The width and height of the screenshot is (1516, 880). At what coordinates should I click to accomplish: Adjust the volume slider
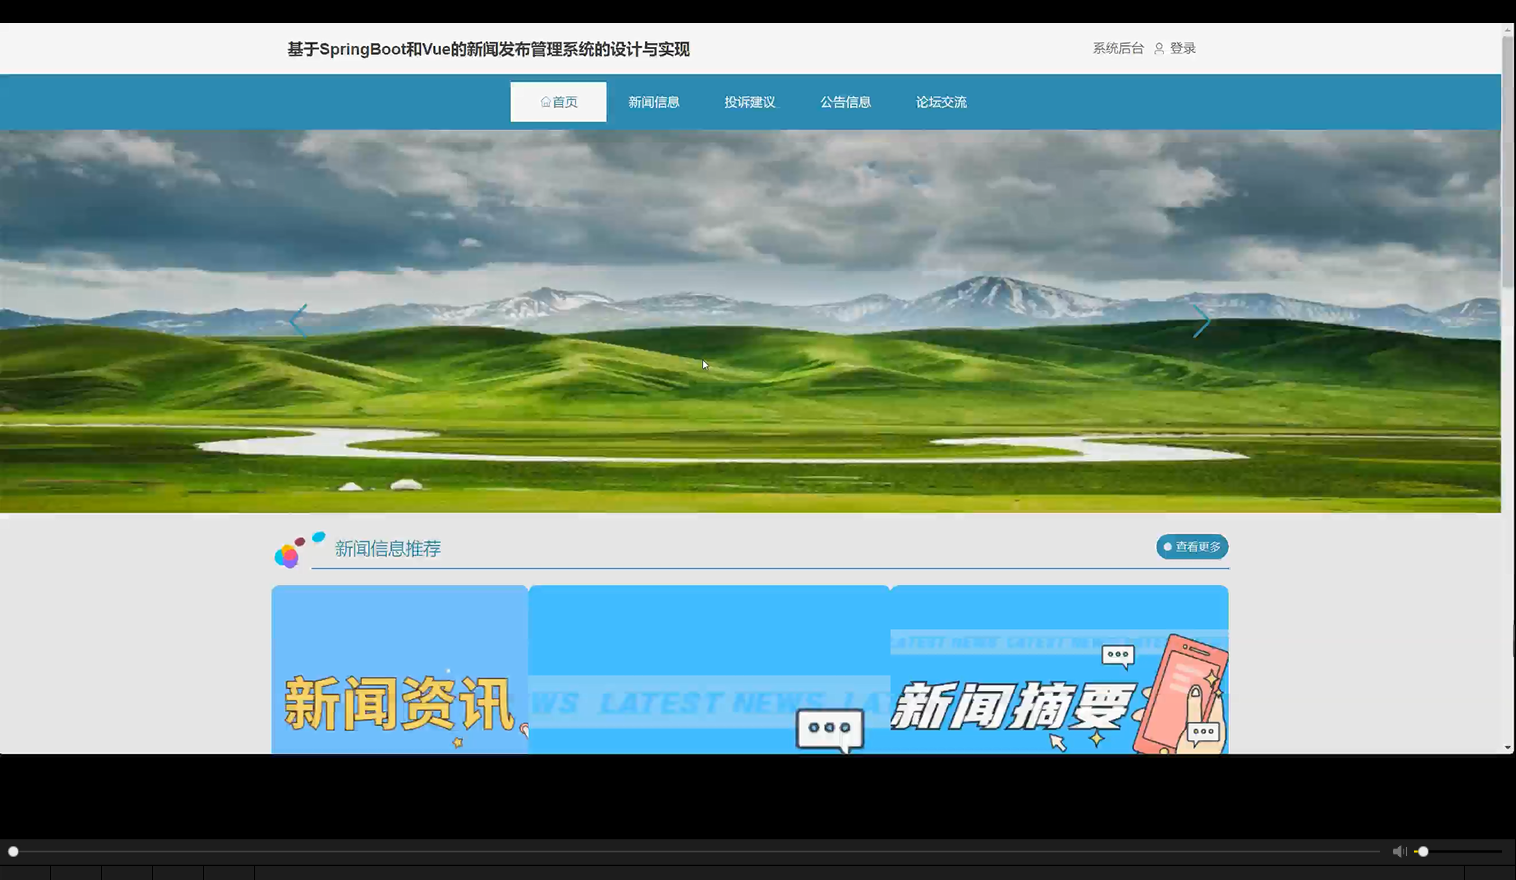click(x=1424, y=851)
